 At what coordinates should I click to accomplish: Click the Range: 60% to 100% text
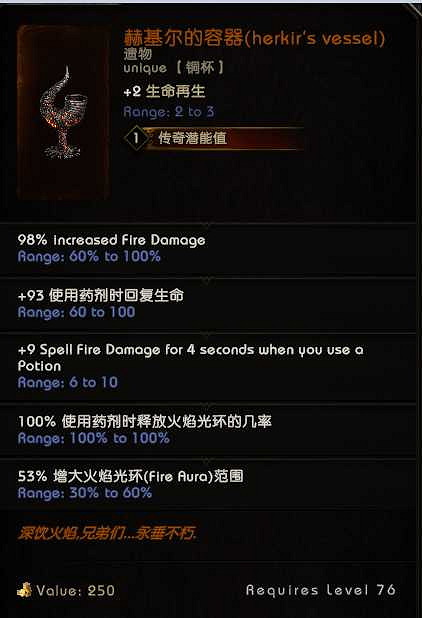(89, 257)
